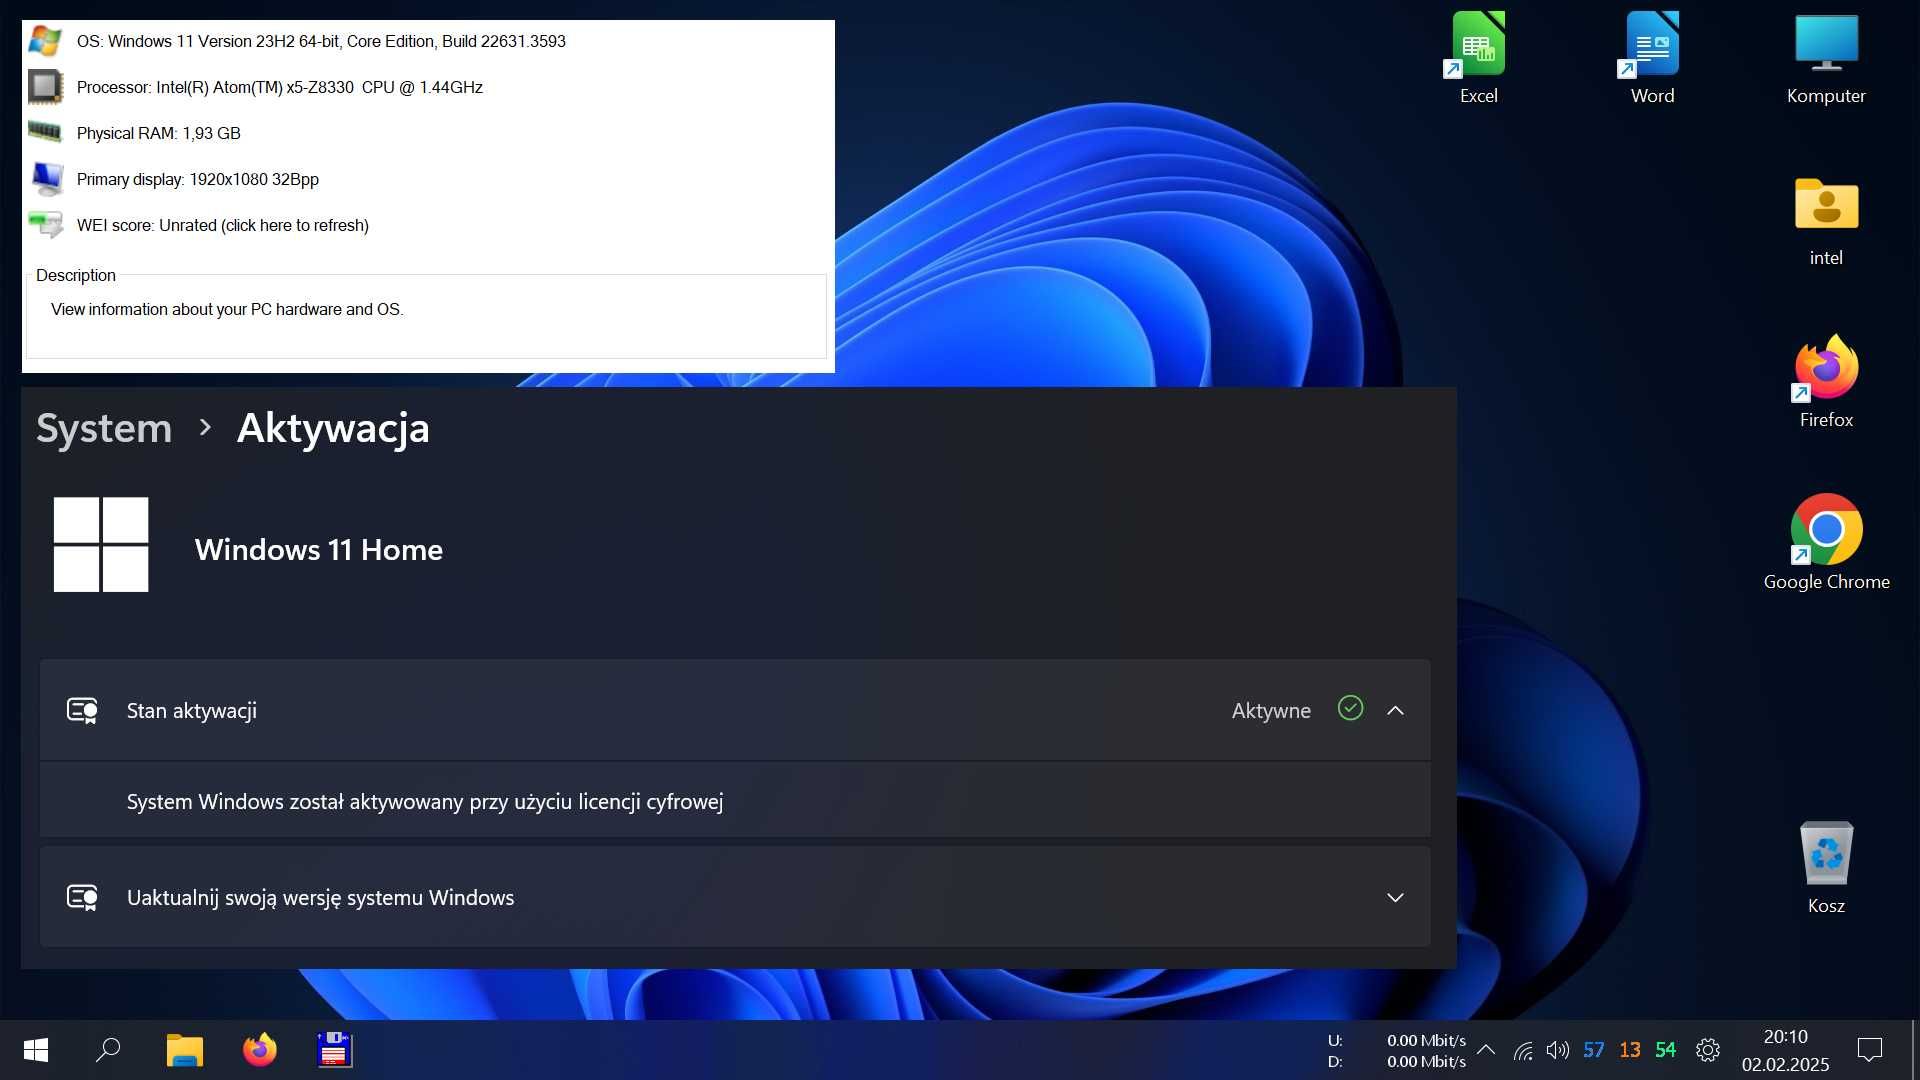Refresh the WEI score entry
The width and height of the screenshot is (1920, 1080).
pyautogui.click(x=222, y=225)
